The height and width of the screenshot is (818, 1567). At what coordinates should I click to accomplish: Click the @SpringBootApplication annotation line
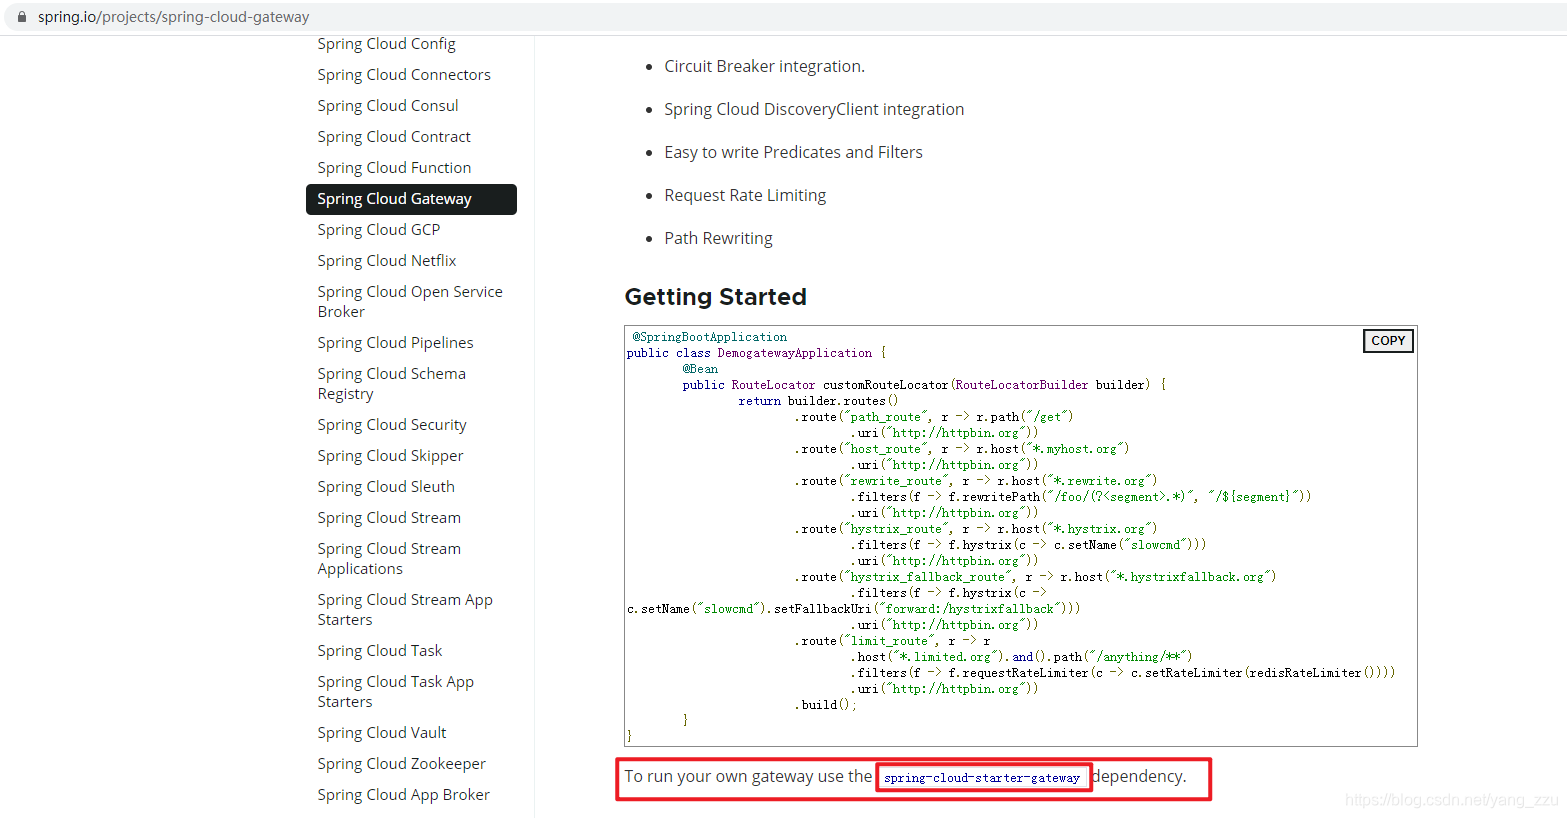coord(710,337)
